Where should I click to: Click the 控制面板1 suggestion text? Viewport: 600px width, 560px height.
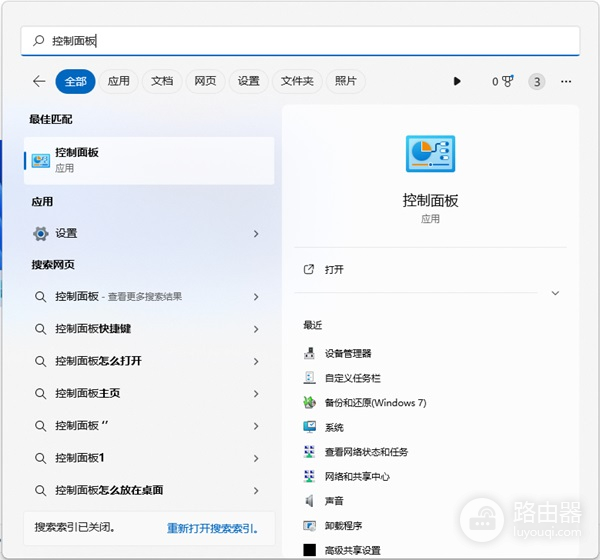80,458
